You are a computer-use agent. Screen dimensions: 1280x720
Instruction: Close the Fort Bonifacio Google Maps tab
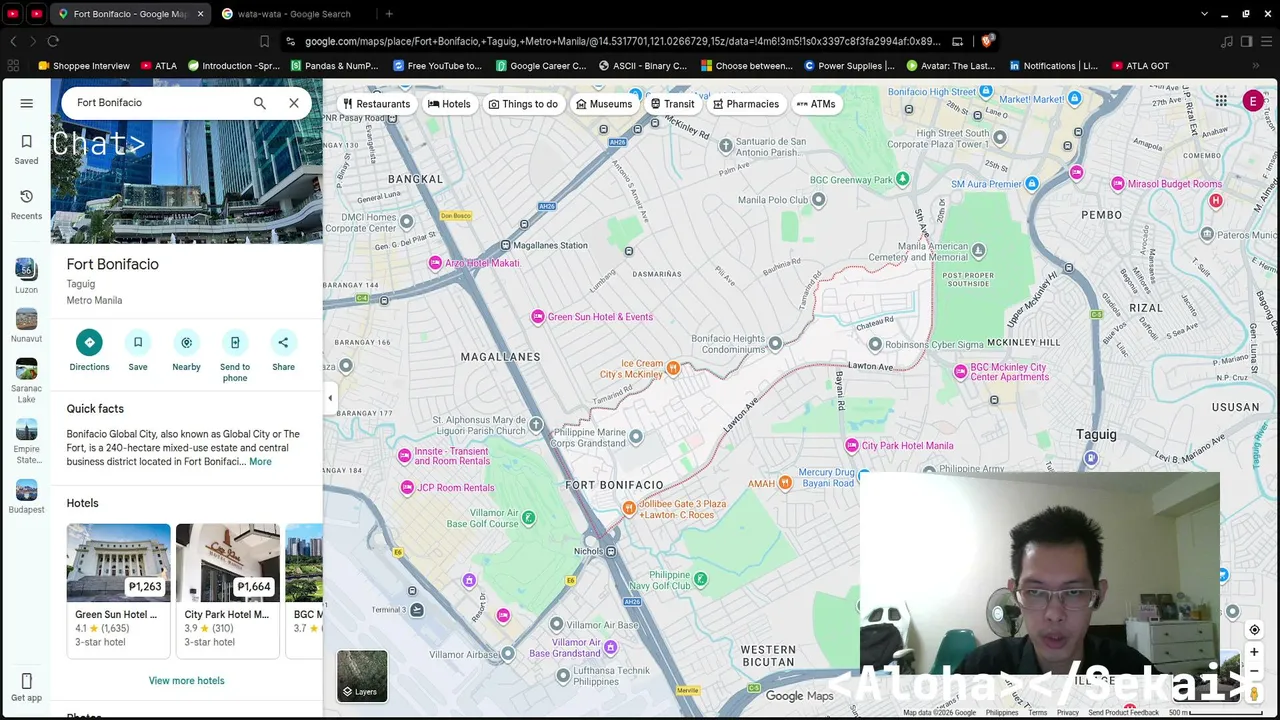(200, 14)
